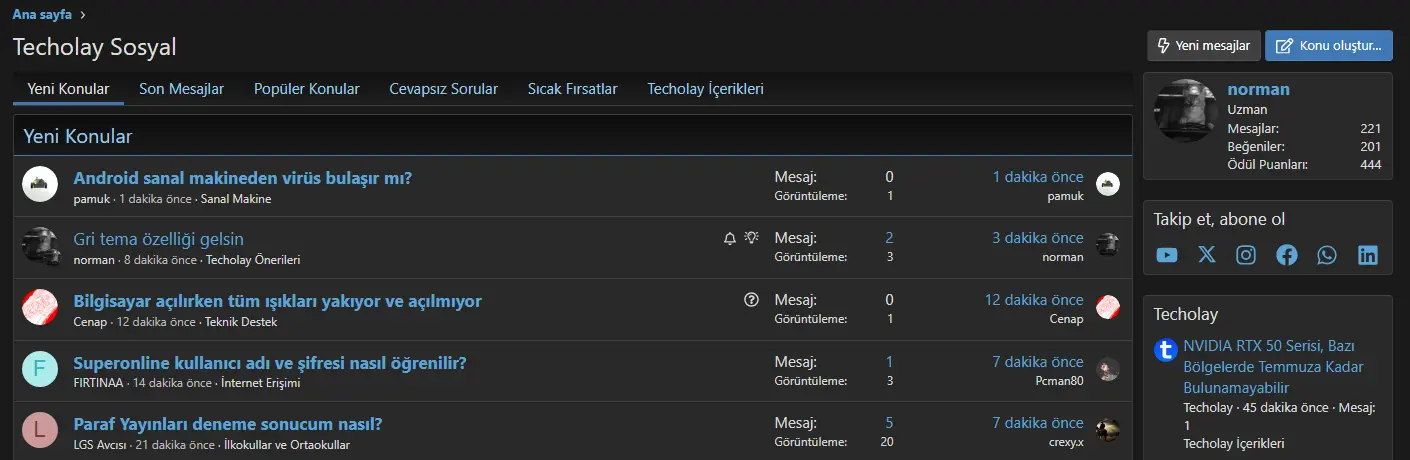Viewport: 1410px width, 460px height.
Task: Click the Techolay logo icon in sidebar
Action: point(1165,350)
